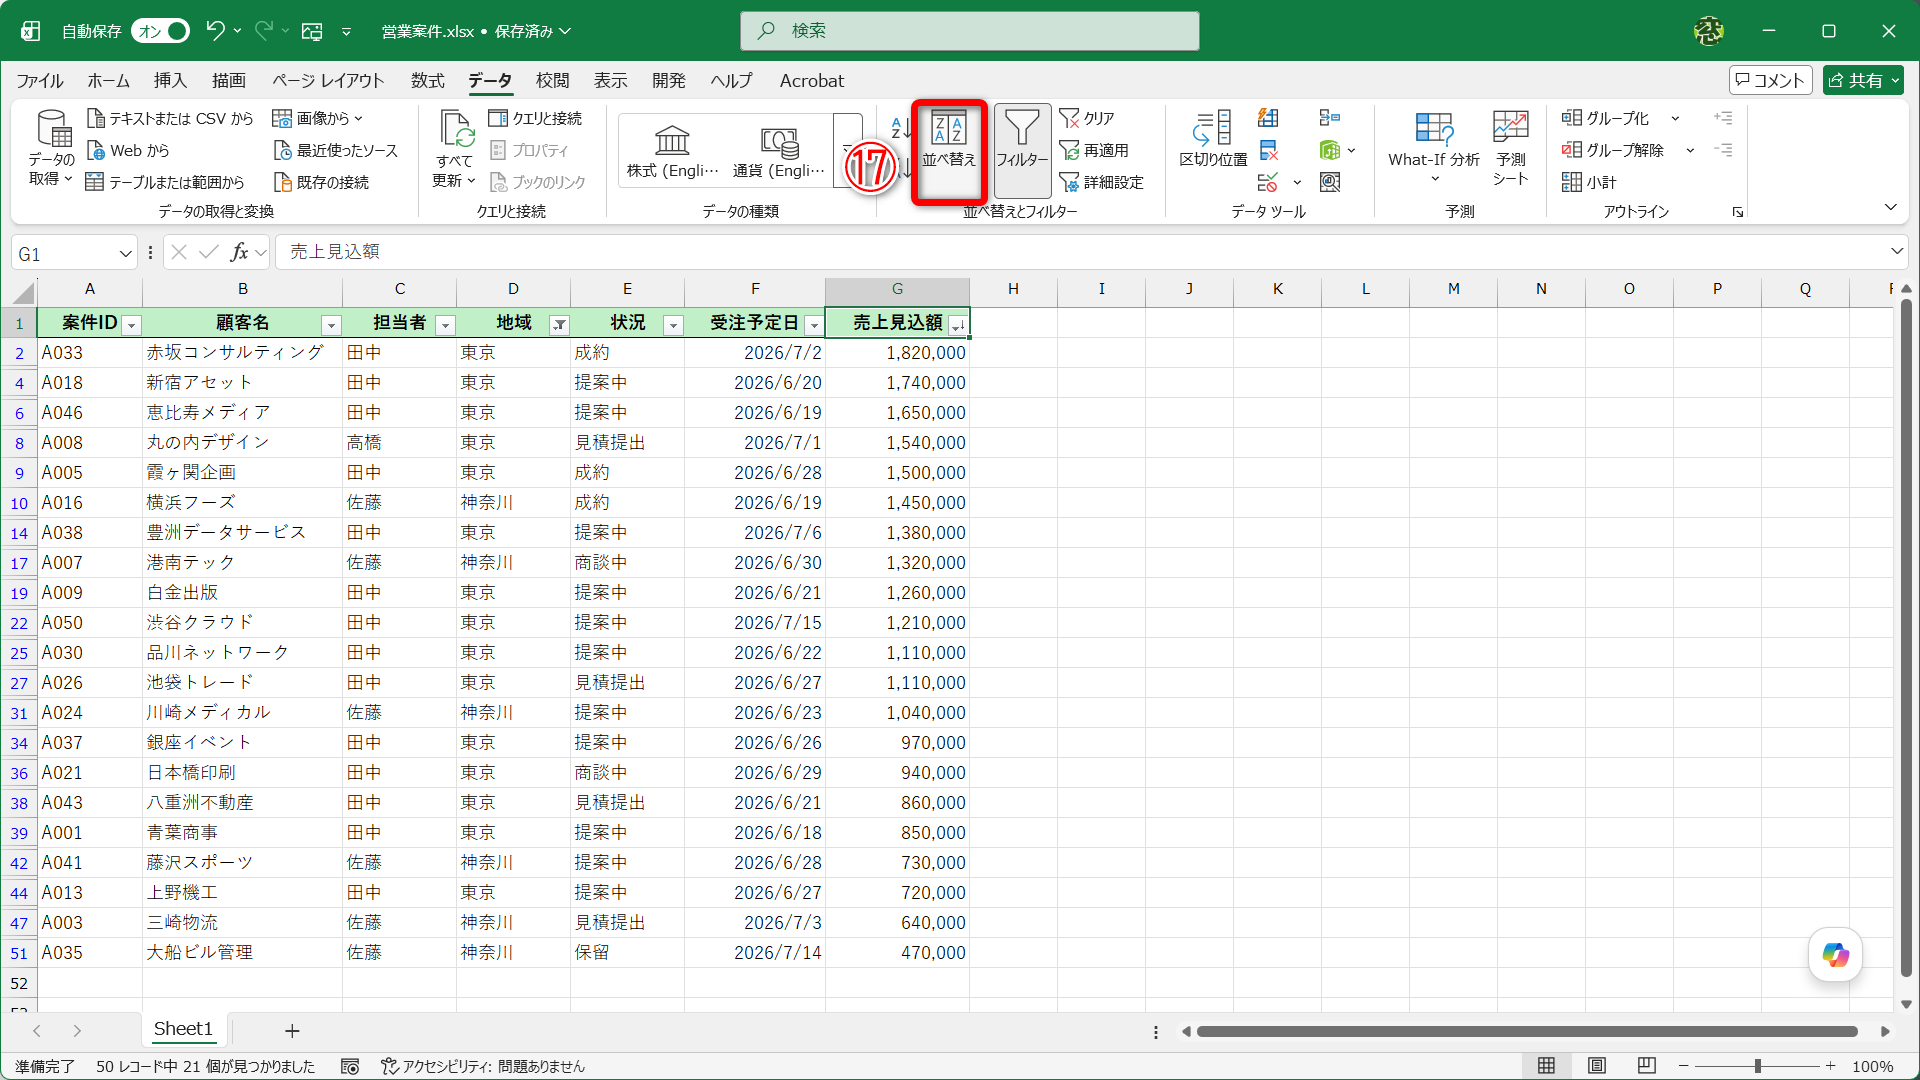Open 詳細設定 advanced filter
The width and height of the screenshot is (1920, 1080).
coord(1101,182)
